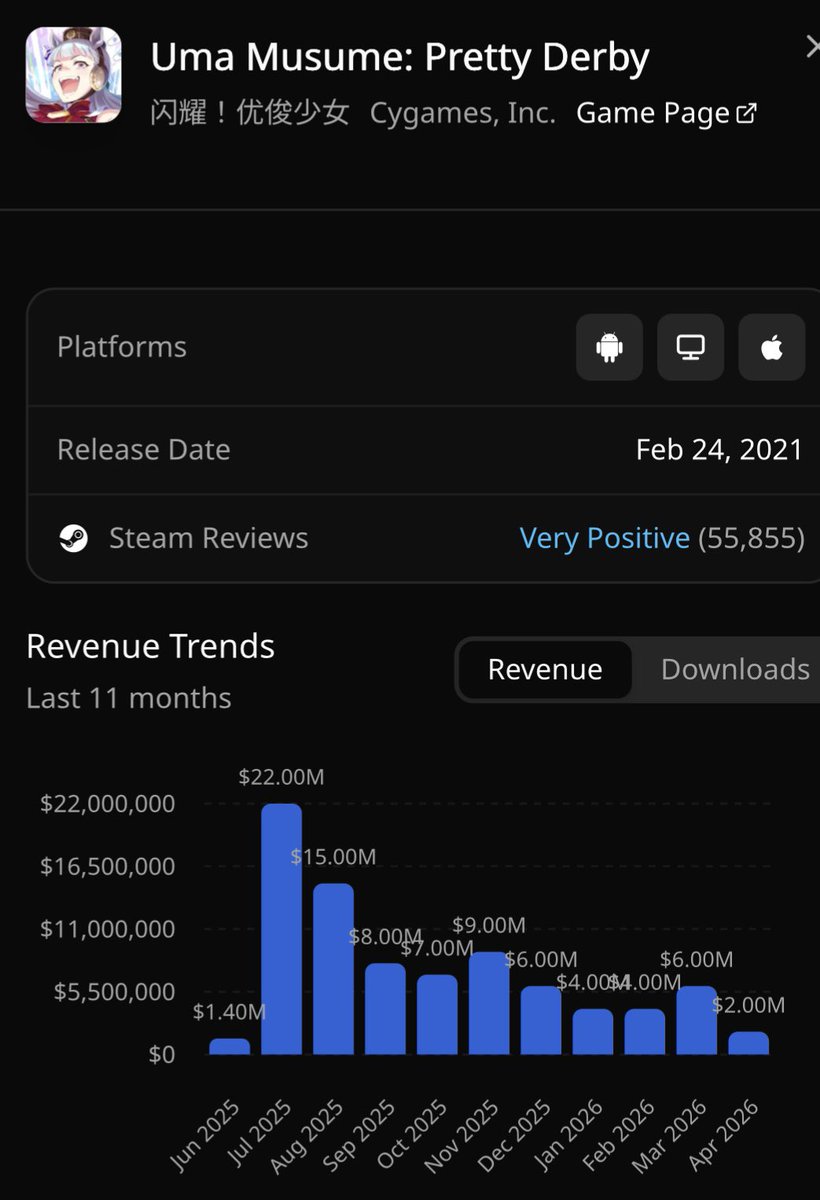
Task: Click the $5,500,000 y-axis label
Action: (115, 992)
